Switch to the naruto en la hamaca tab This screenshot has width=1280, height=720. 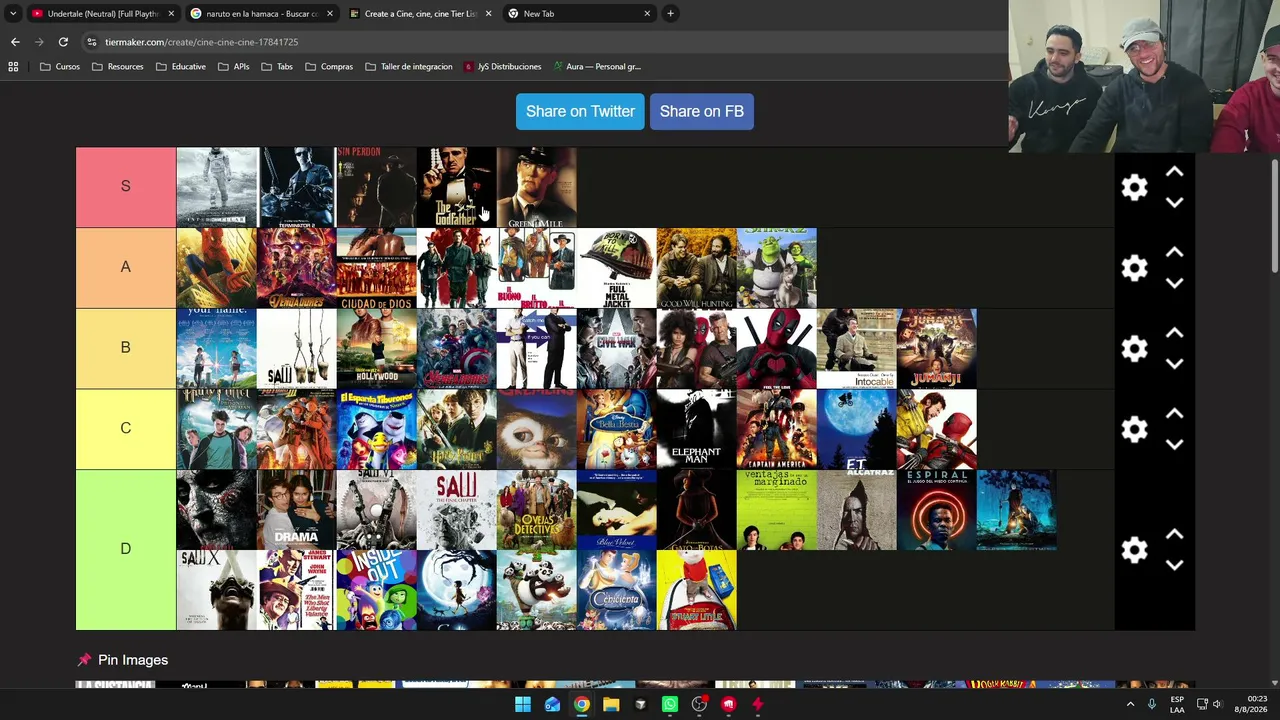pyautogui.click(x=261, y=14)
